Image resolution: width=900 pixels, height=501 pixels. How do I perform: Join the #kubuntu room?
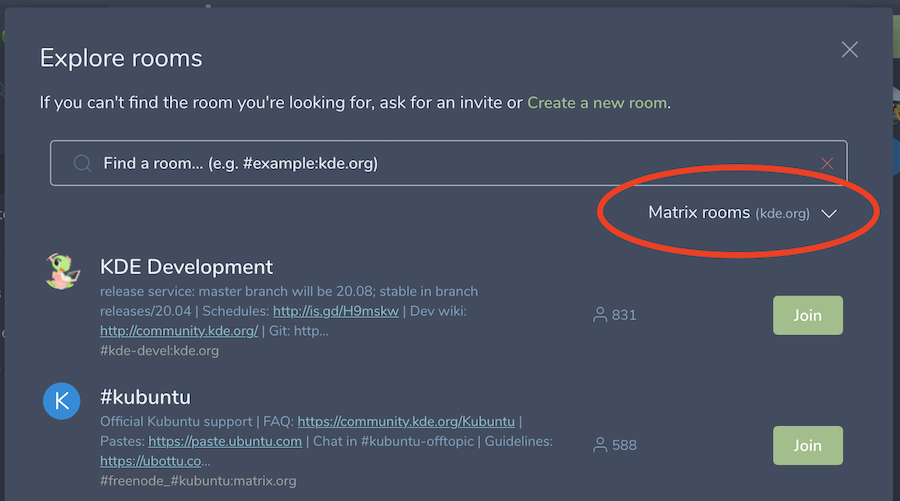(x=807, y=445)
